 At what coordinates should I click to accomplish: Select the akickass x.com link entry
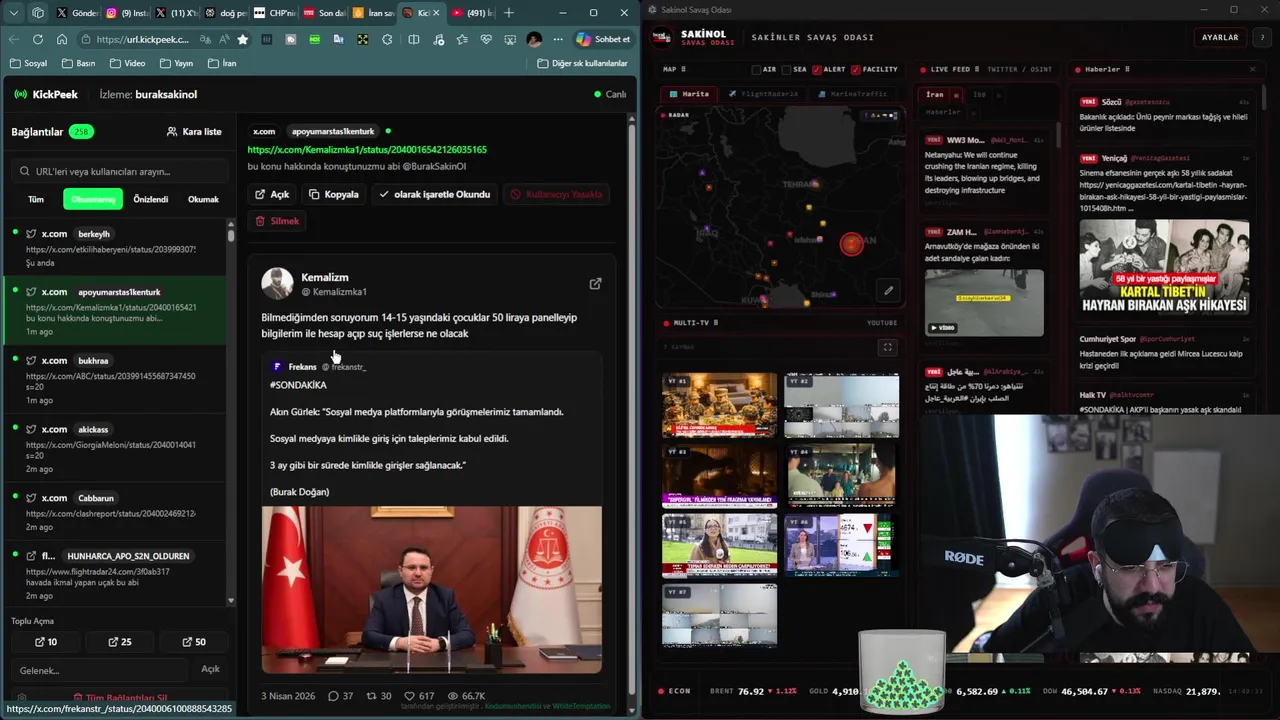[115, 447]
